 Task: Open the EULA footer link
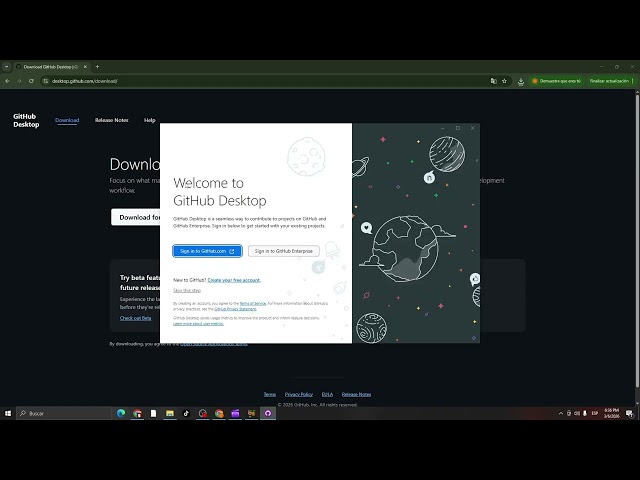[327, 394]
